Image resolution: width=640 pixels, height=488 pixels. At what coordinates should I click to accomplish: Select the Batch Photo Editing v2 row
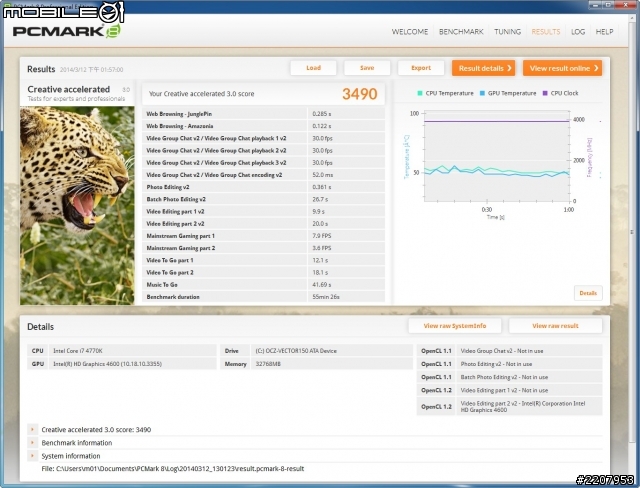tap(263, 199)
